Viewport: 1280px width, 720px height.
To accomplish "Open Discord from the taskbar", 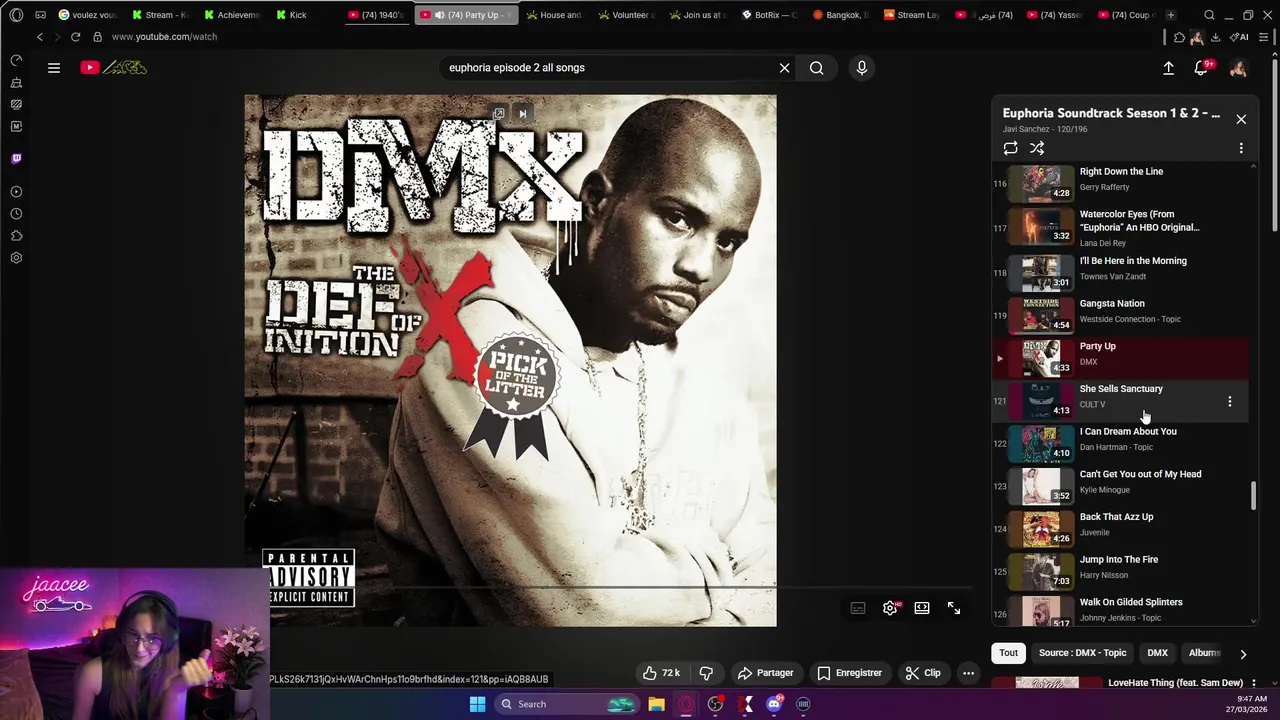I will click(773, 704).
